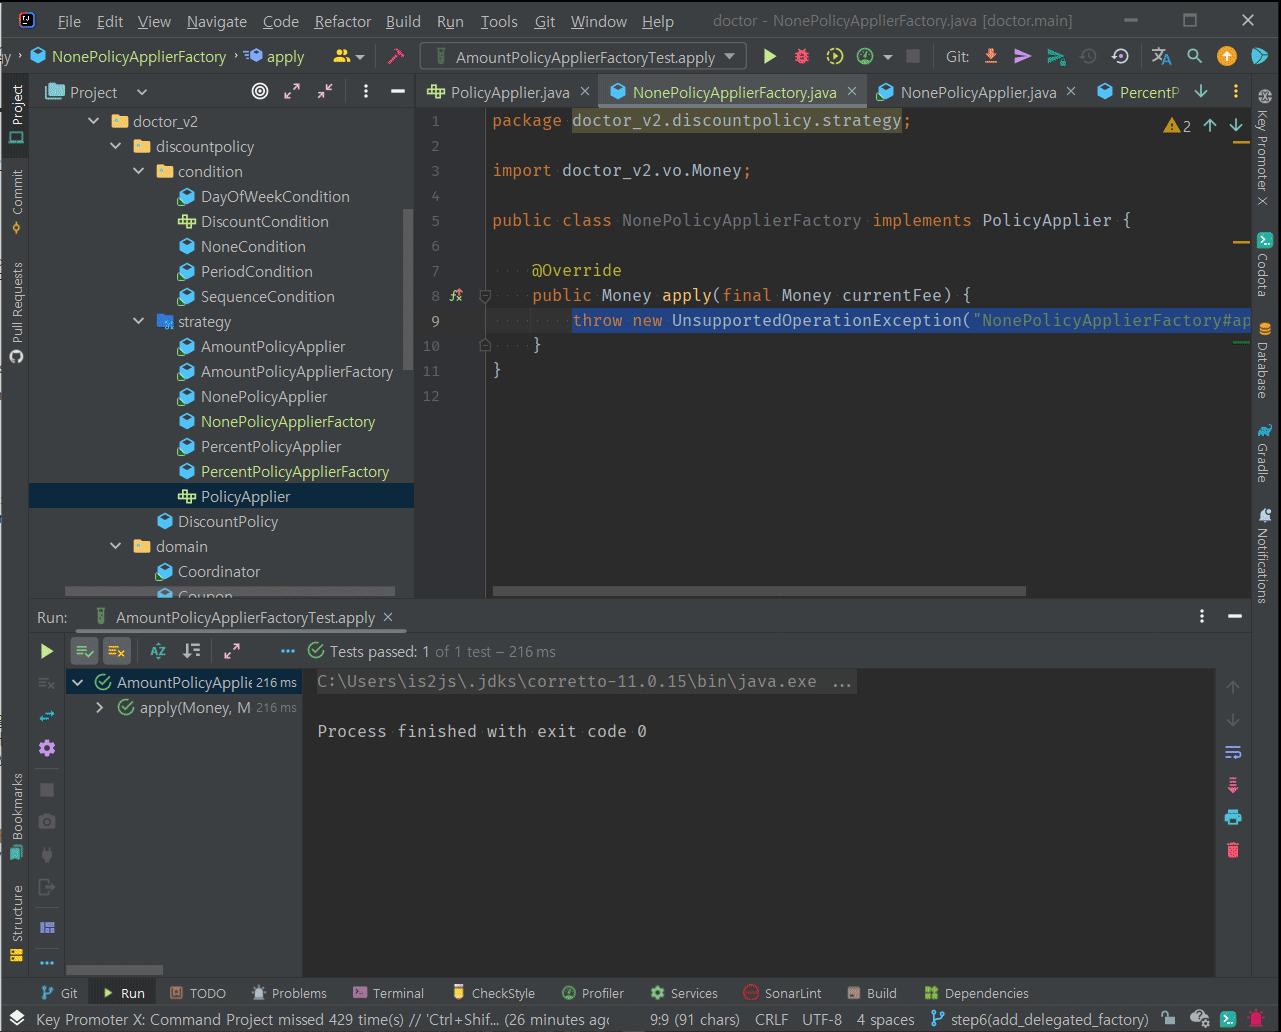Screen dimensions: 1281x1032
Task: Click the Debug bug icon in the toolbar
Action: click(x=801, y=57)
